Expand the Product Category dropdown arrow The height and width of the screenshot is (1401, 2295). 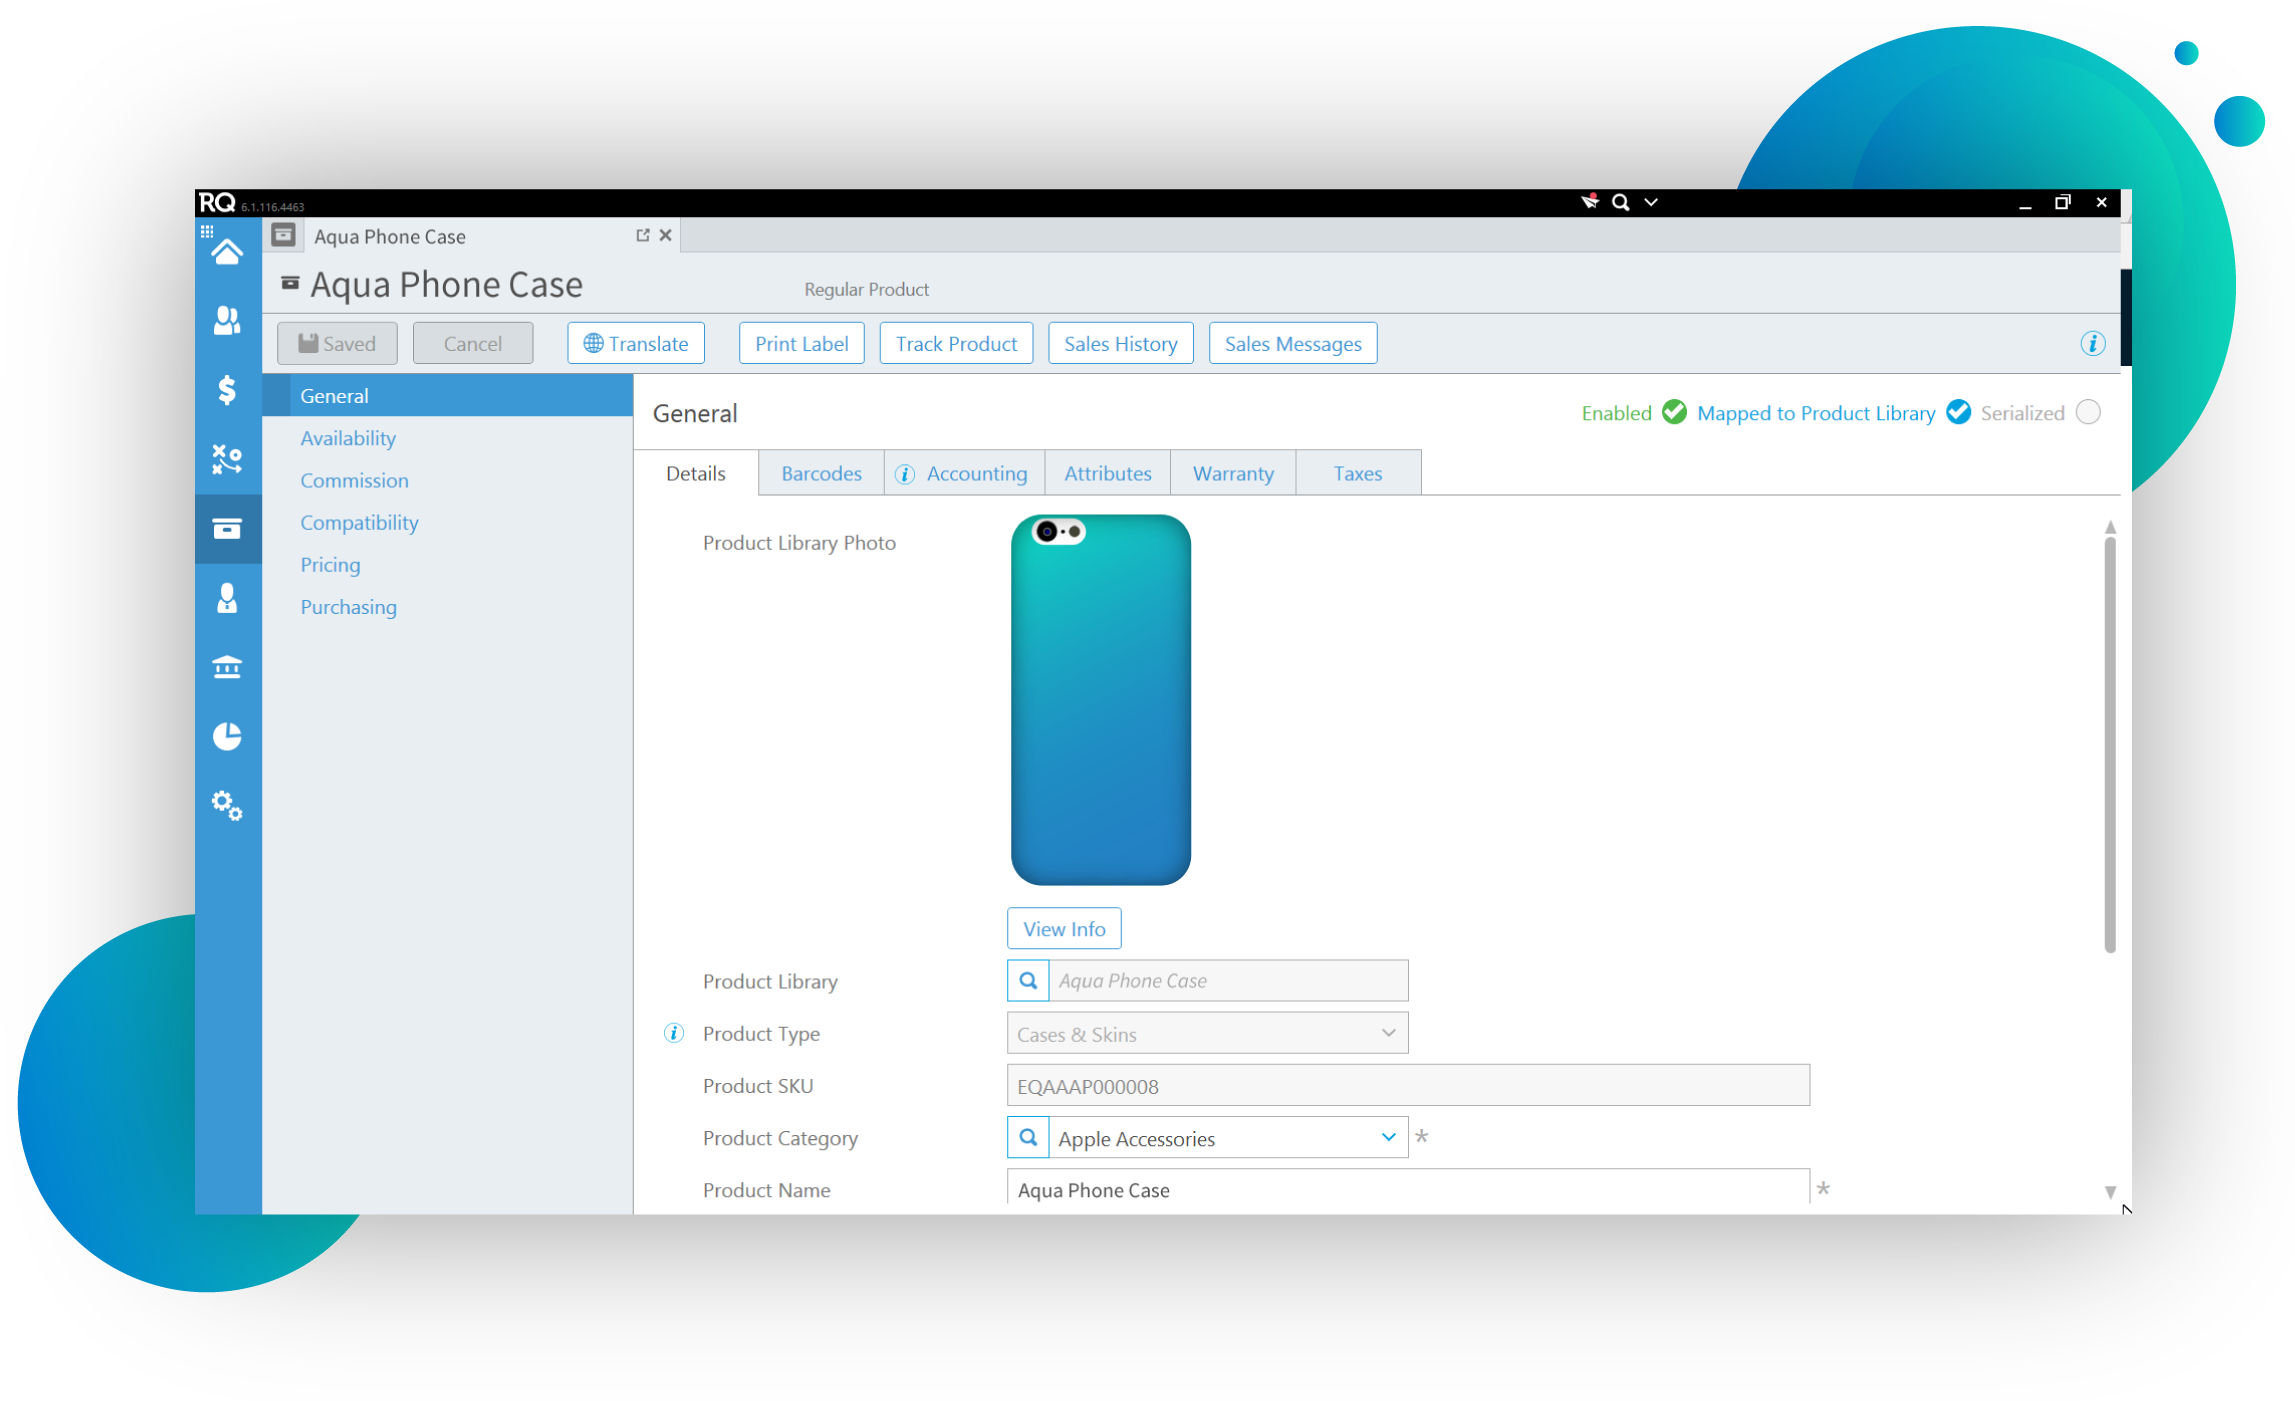pyautogui.click(x=1387, y=1137)
